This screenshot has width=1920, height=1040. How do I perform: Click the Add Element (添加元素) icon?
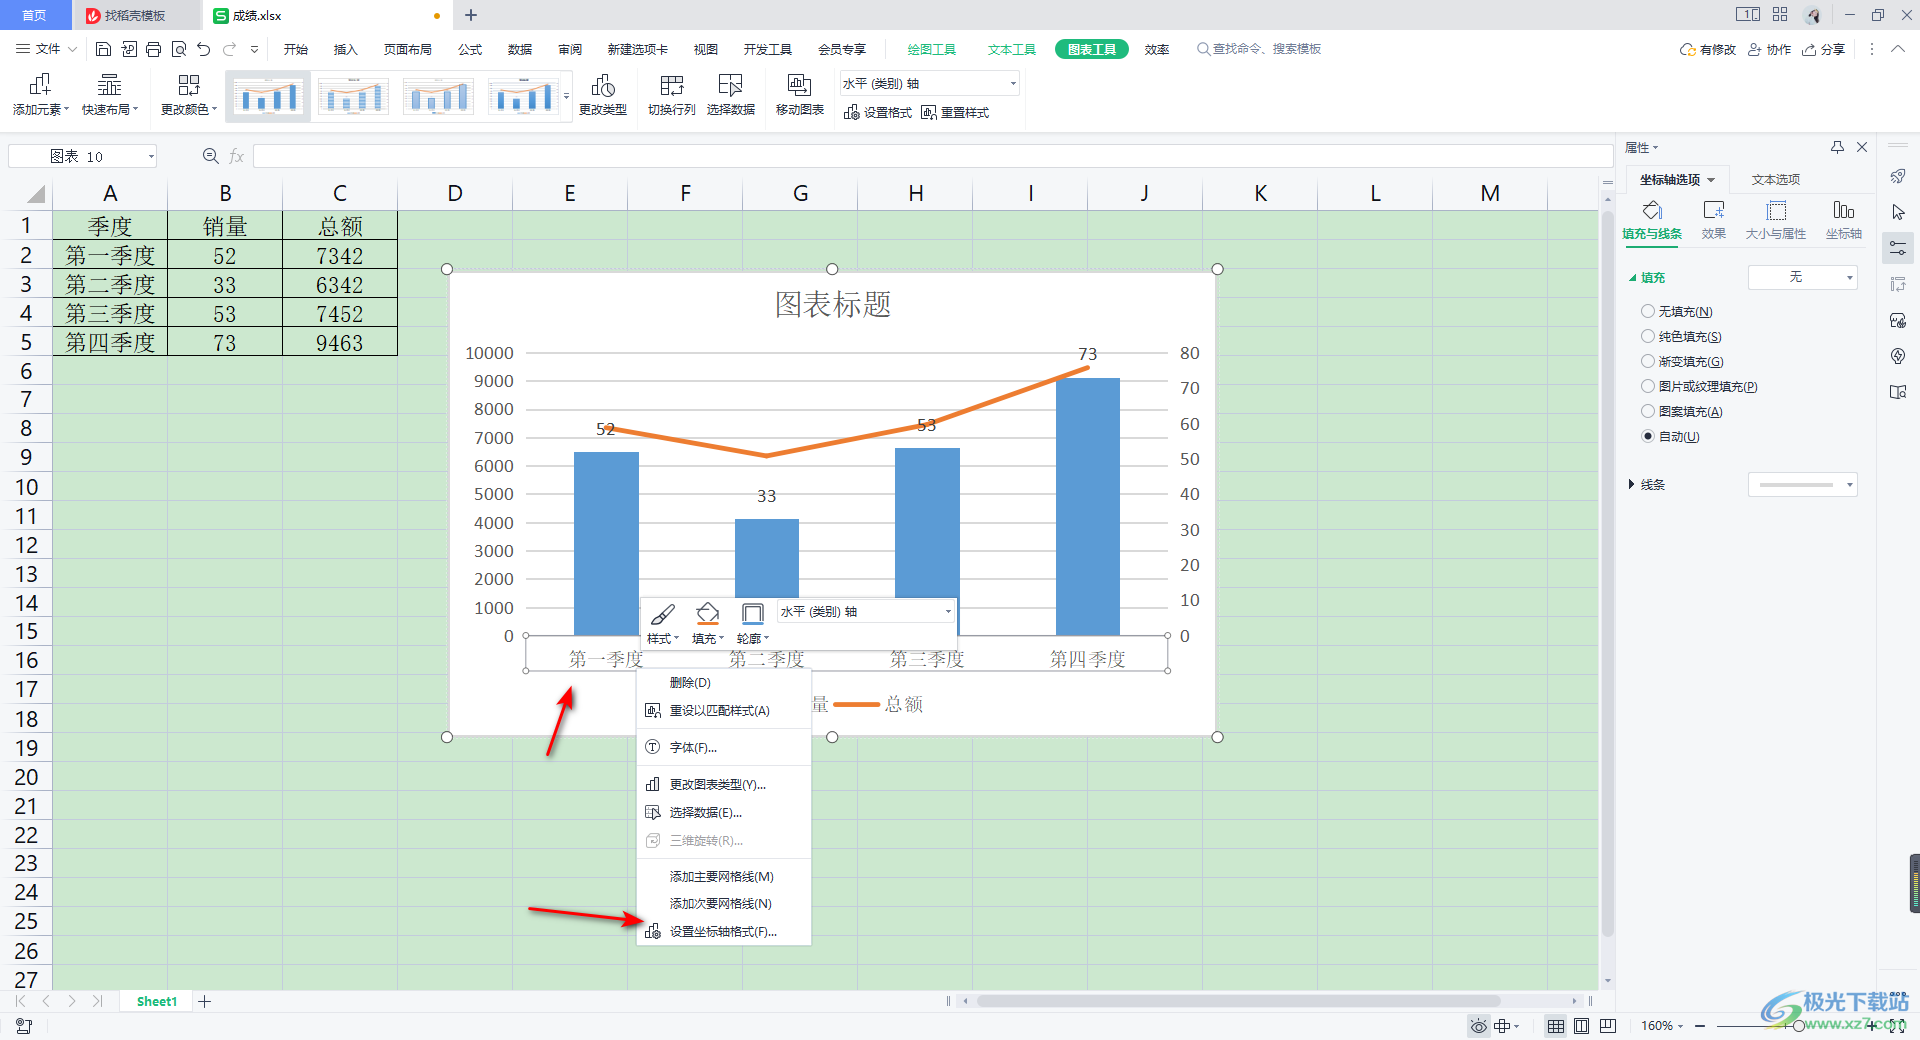click(40, 85)
